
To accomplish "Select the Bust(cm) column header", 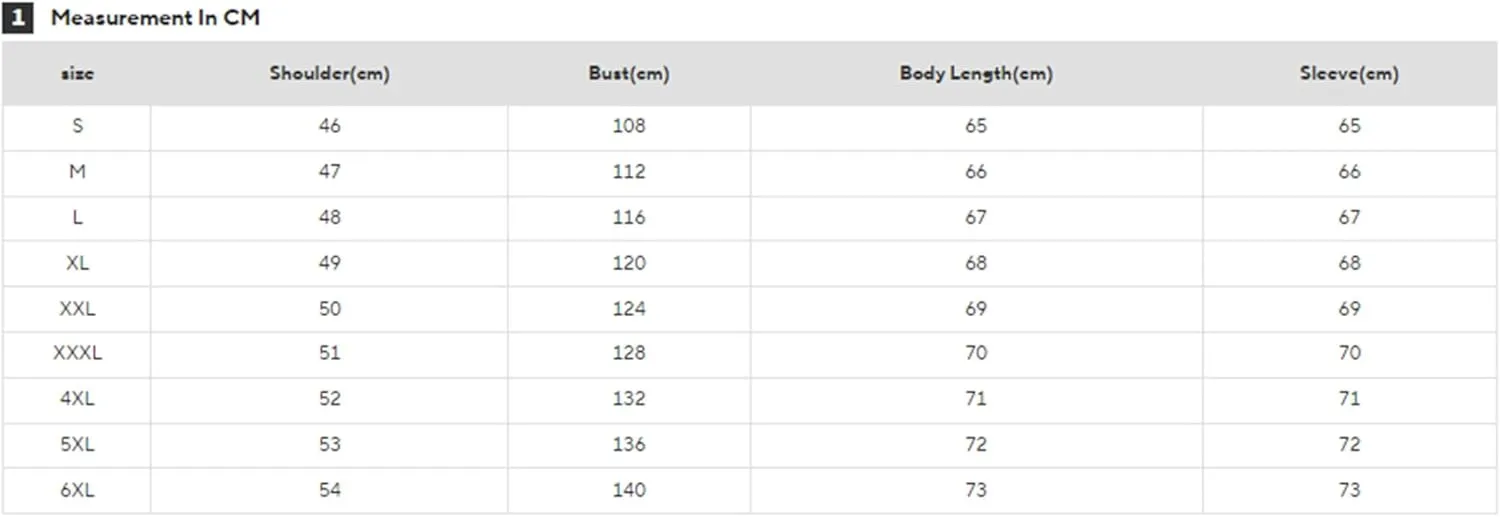I will [629, 74].
